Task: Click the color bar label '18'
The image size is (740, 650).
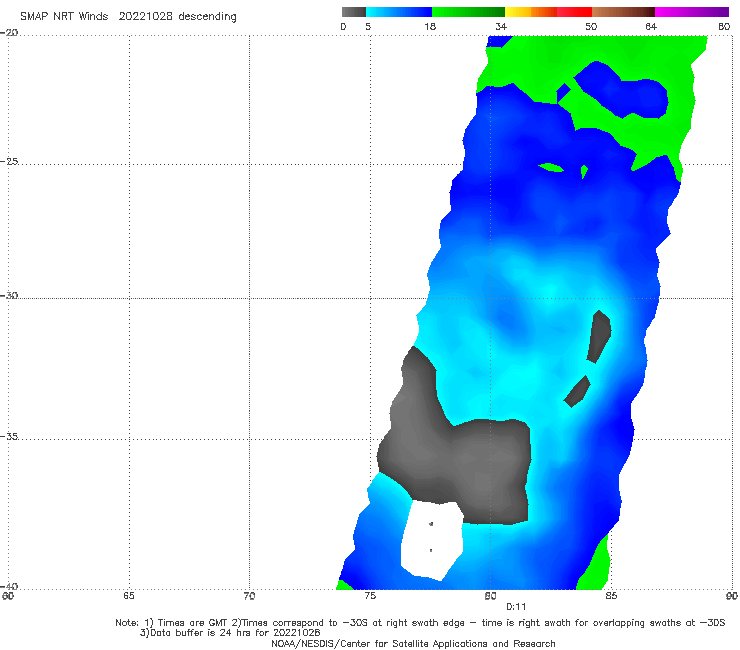Action: [430, 26]
